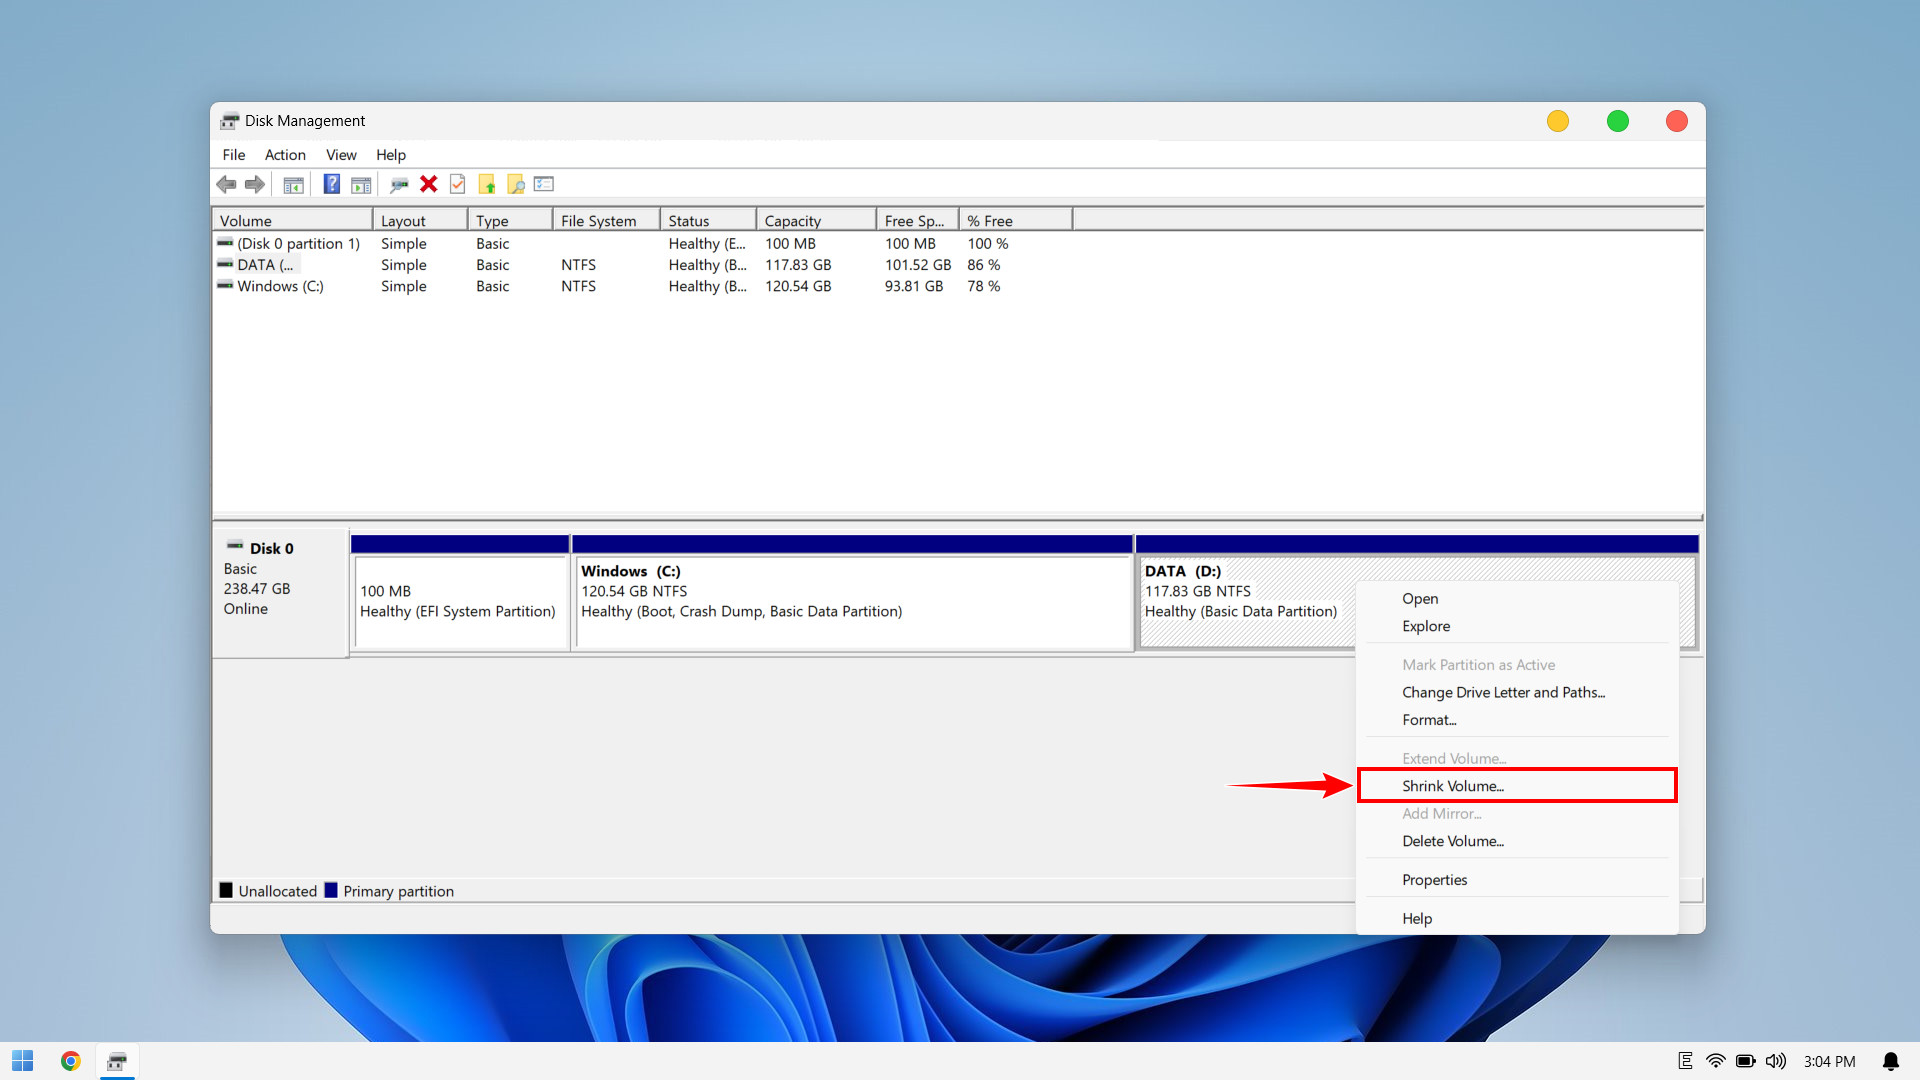Viewport: 1920px width, 1080px height.
Task: Select Change Drive Letter and Paths
Action: [x=1502, y=692]
